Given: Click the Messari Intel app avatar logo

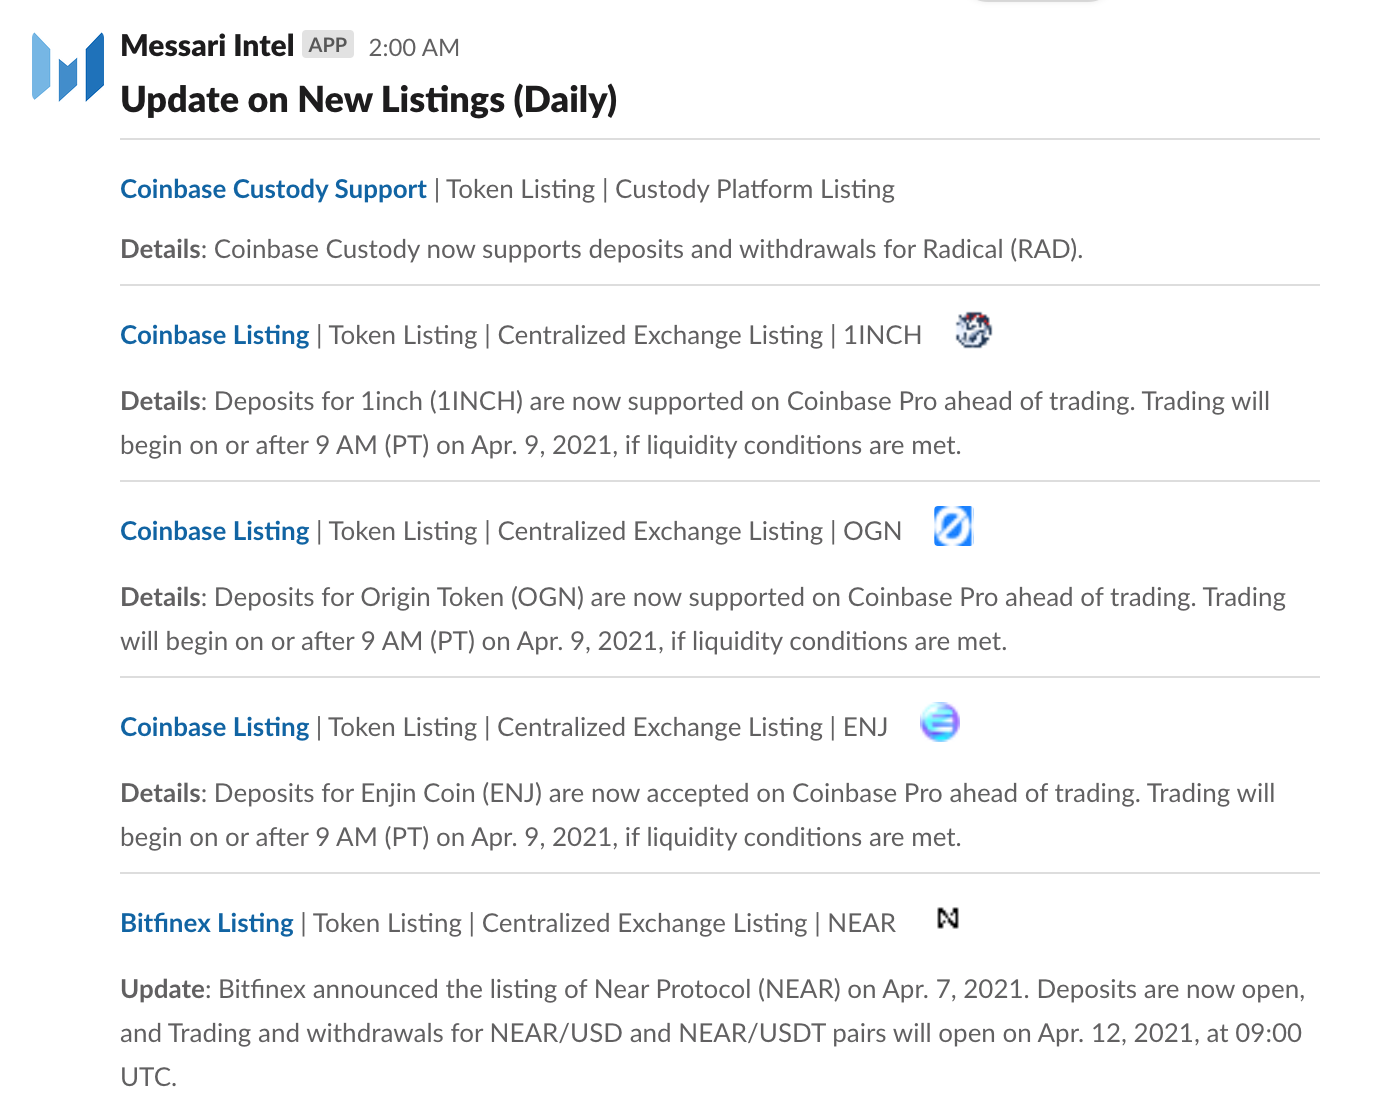Looking at the screenshot, I should pos(68,67).
